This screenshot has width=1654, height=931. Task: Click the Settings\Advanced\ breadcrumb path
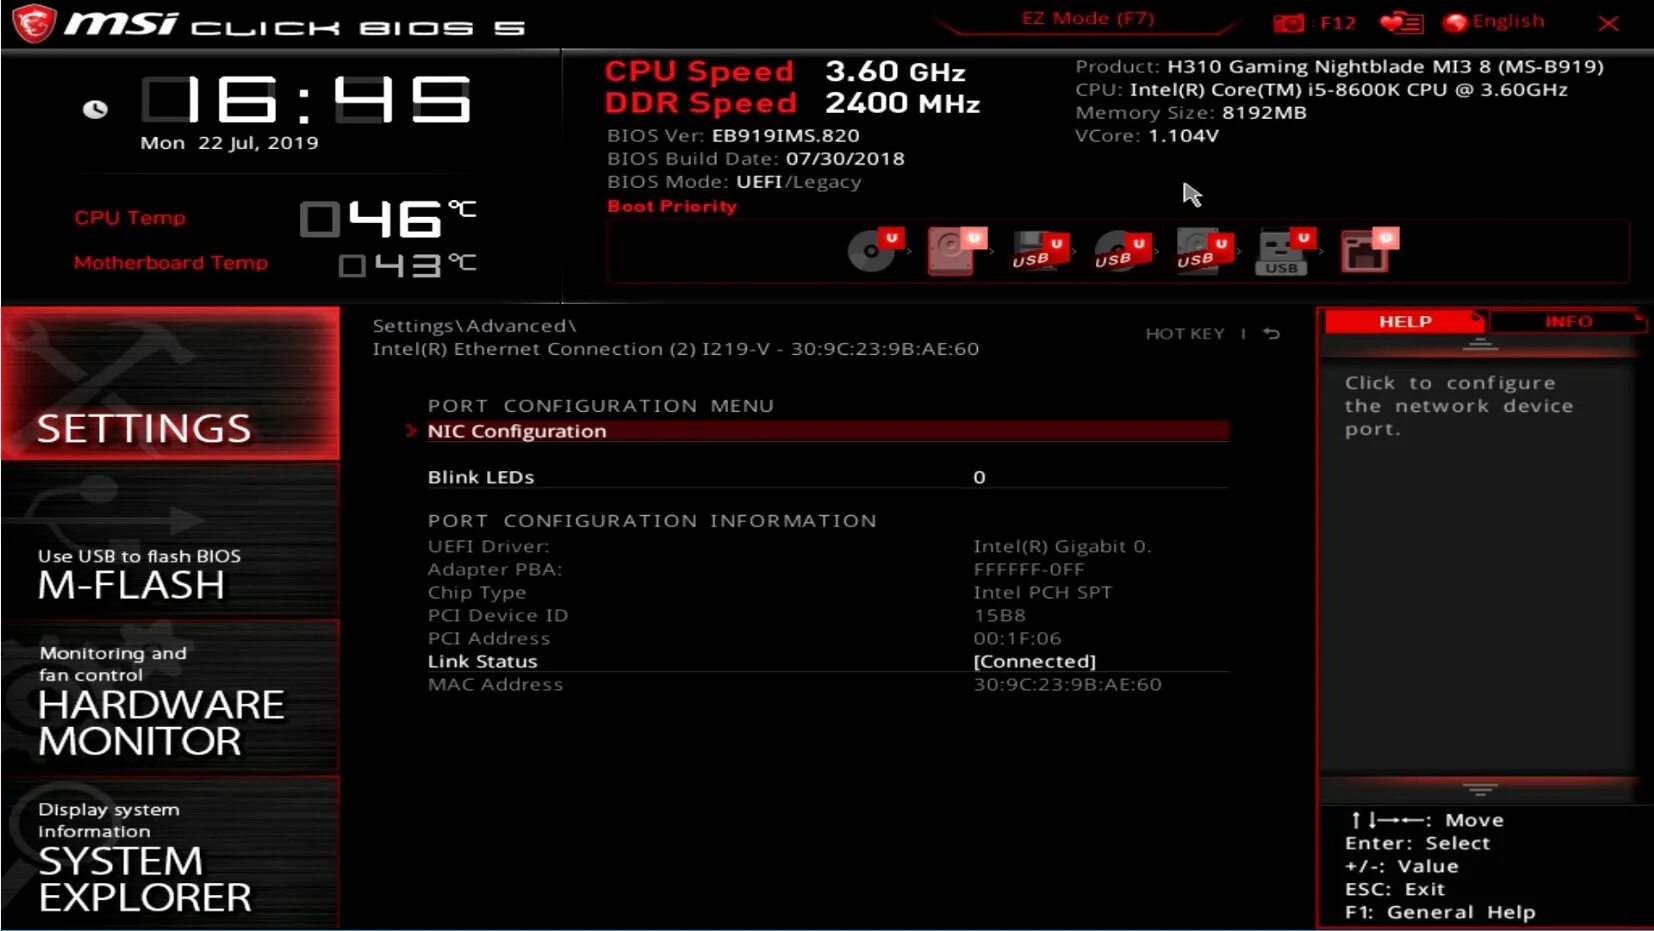(474, 326)
